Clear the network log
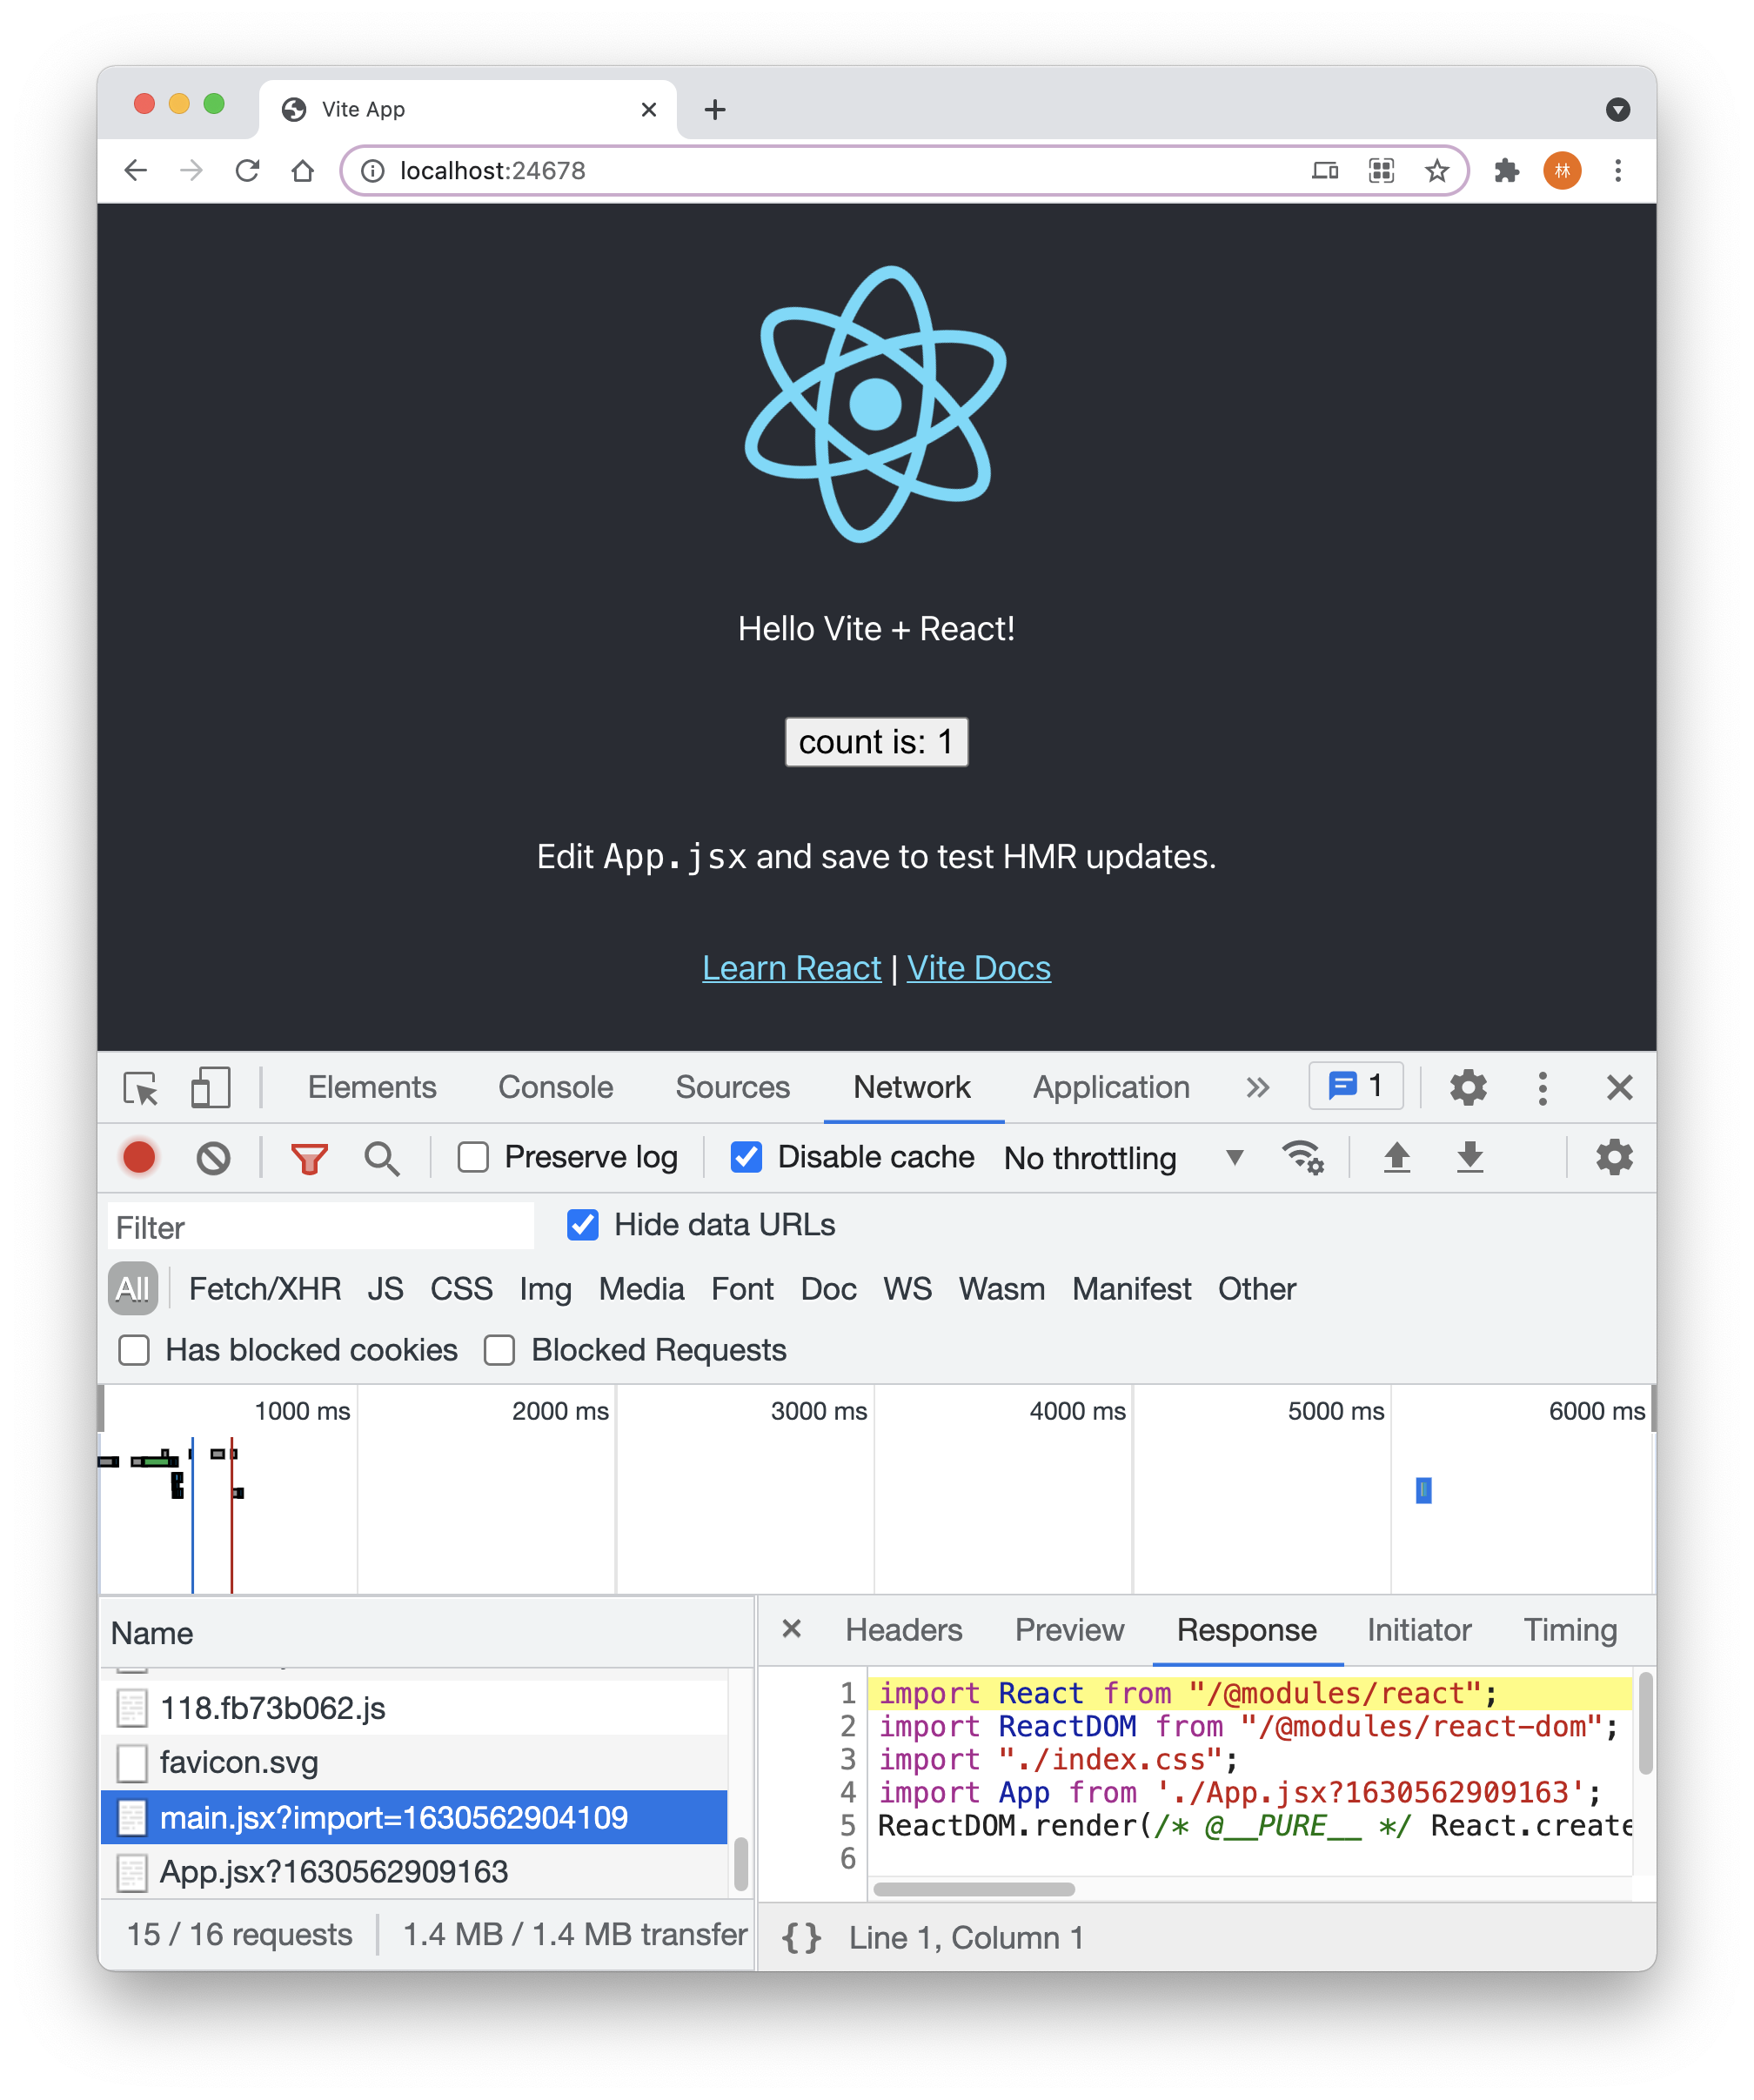1754x2100 pixels. pyautogui.click(x=213, y=1158)
